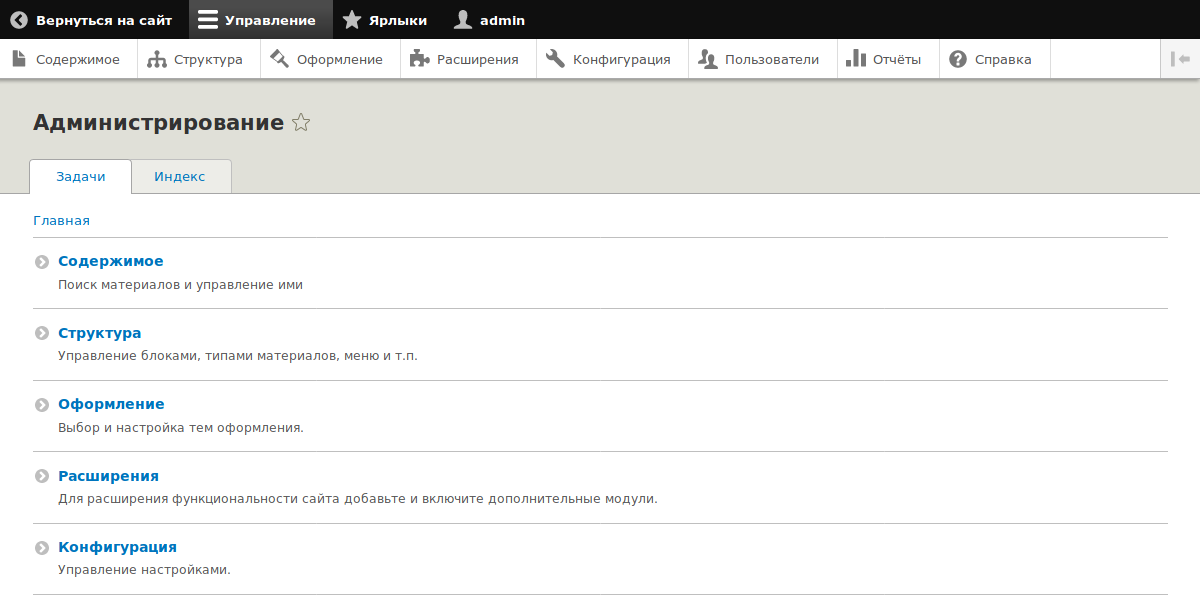Click the people icon for Пользователи

point(708,59)
